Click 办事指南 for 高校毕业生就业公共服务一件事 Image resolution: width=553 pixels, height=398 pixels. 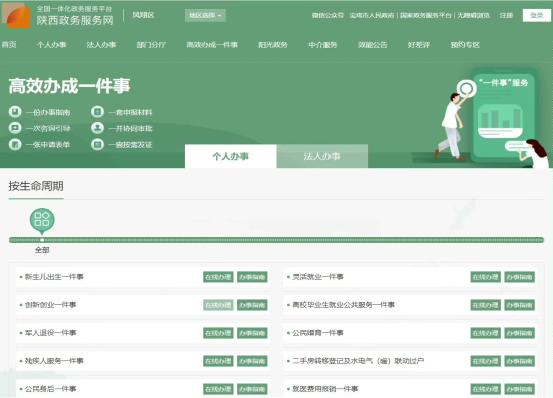click(519, 305)
